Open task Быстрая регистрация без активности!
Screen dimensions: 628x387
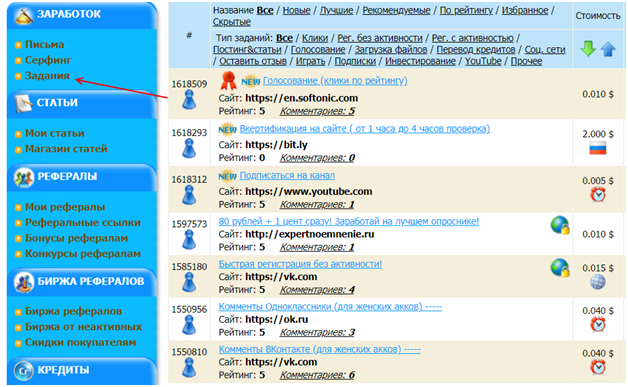click(x=300, y=264)
